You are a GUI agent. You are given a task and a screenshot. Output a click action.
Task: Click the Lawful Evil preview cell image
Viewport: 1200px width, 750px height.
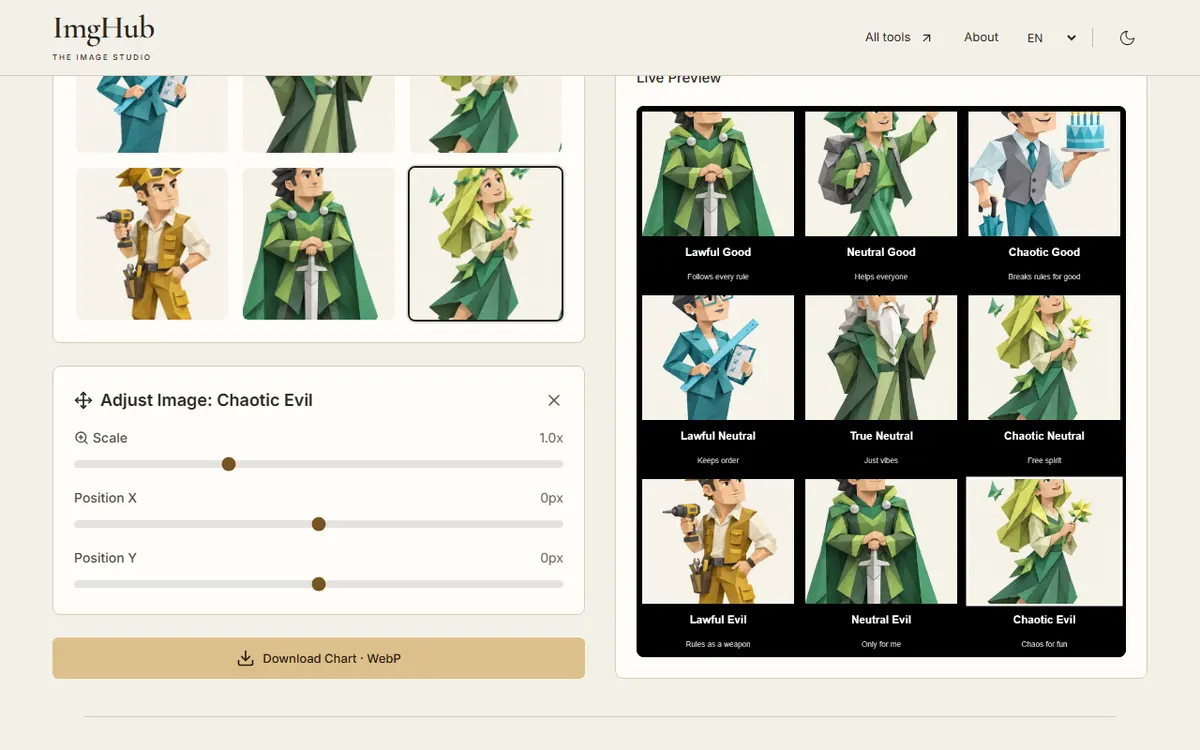coord(718,542)
